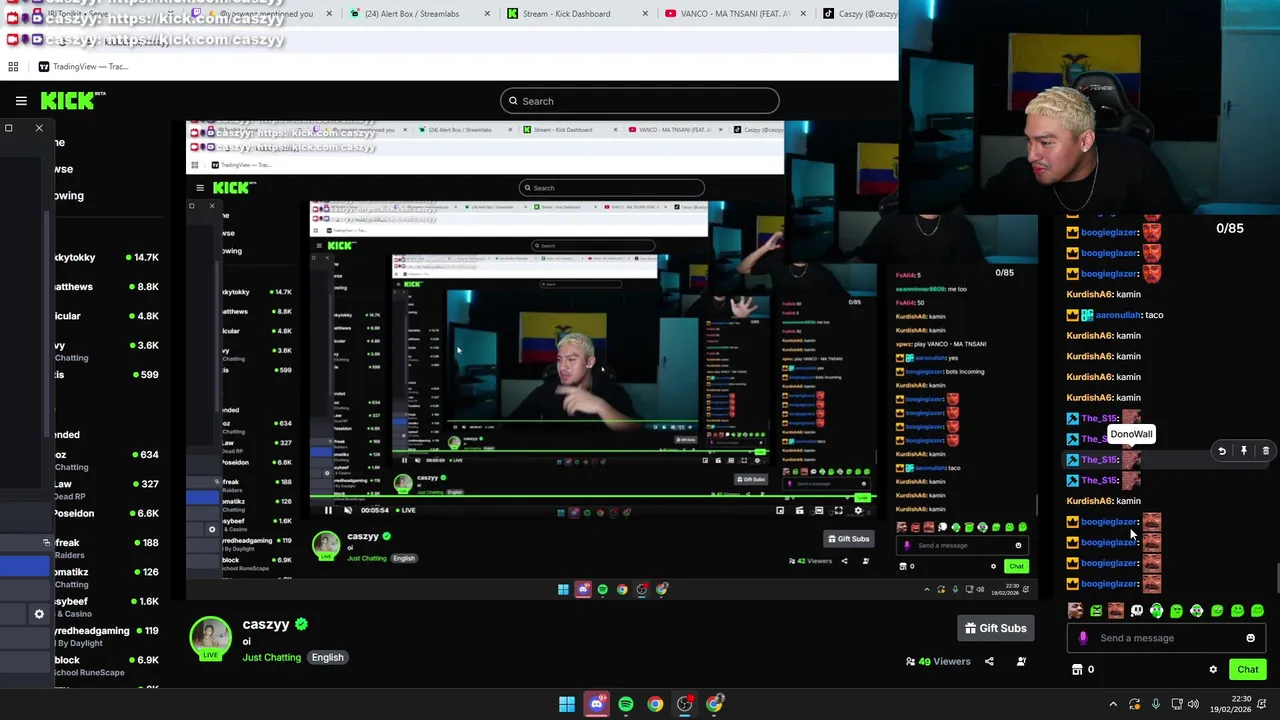Click the Send a message field
This screenshot has width=1280, height=720.
point(1168,638)
